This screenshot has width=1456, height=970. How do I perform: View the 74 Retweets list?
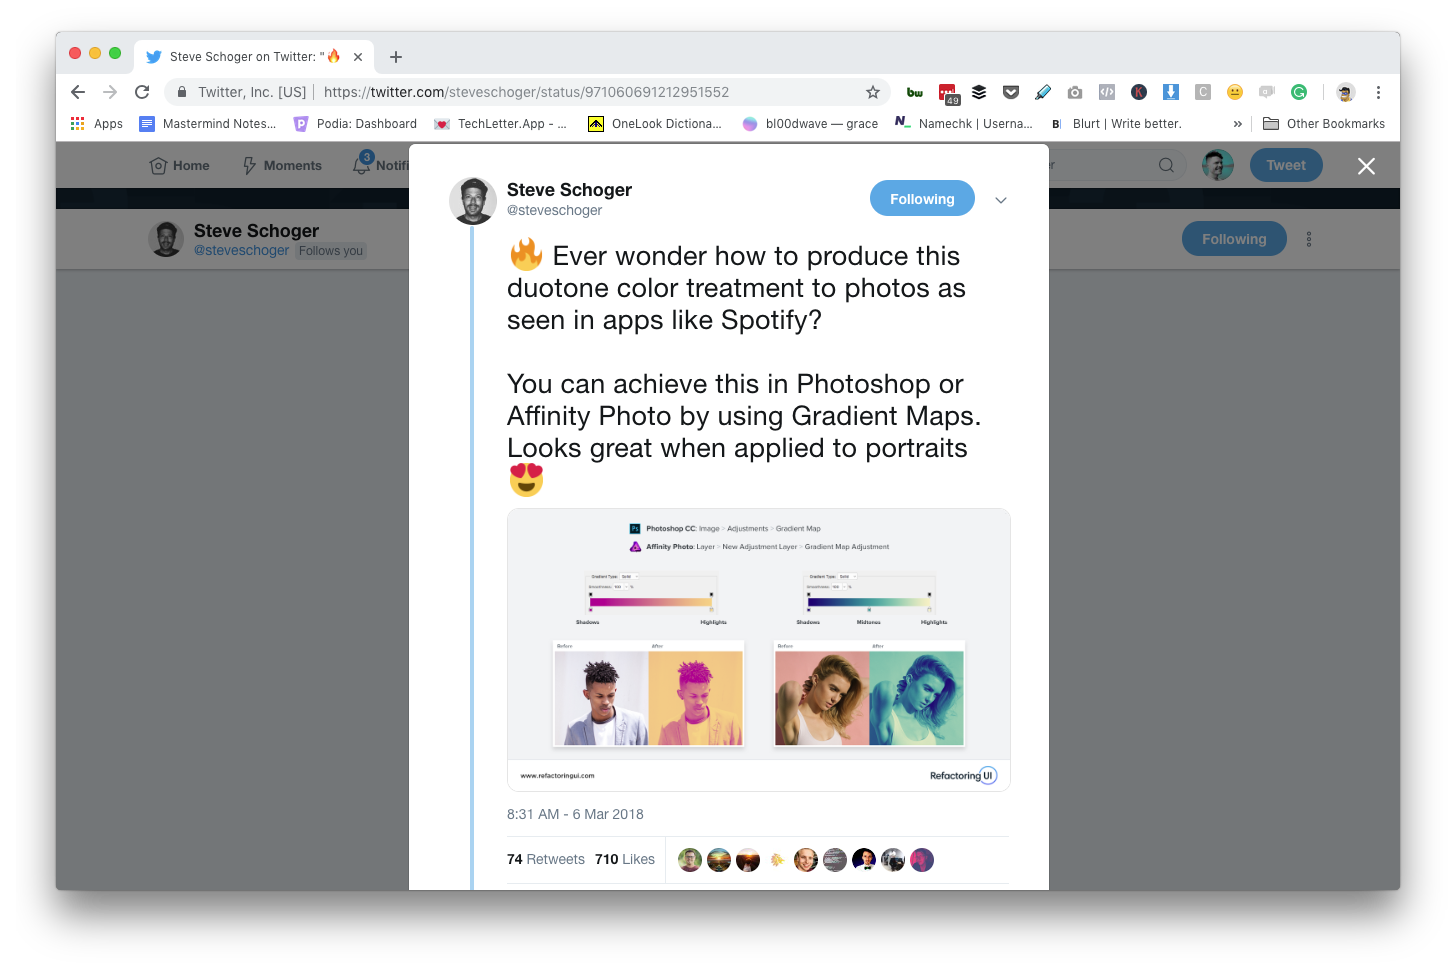[x=546, y=859]
